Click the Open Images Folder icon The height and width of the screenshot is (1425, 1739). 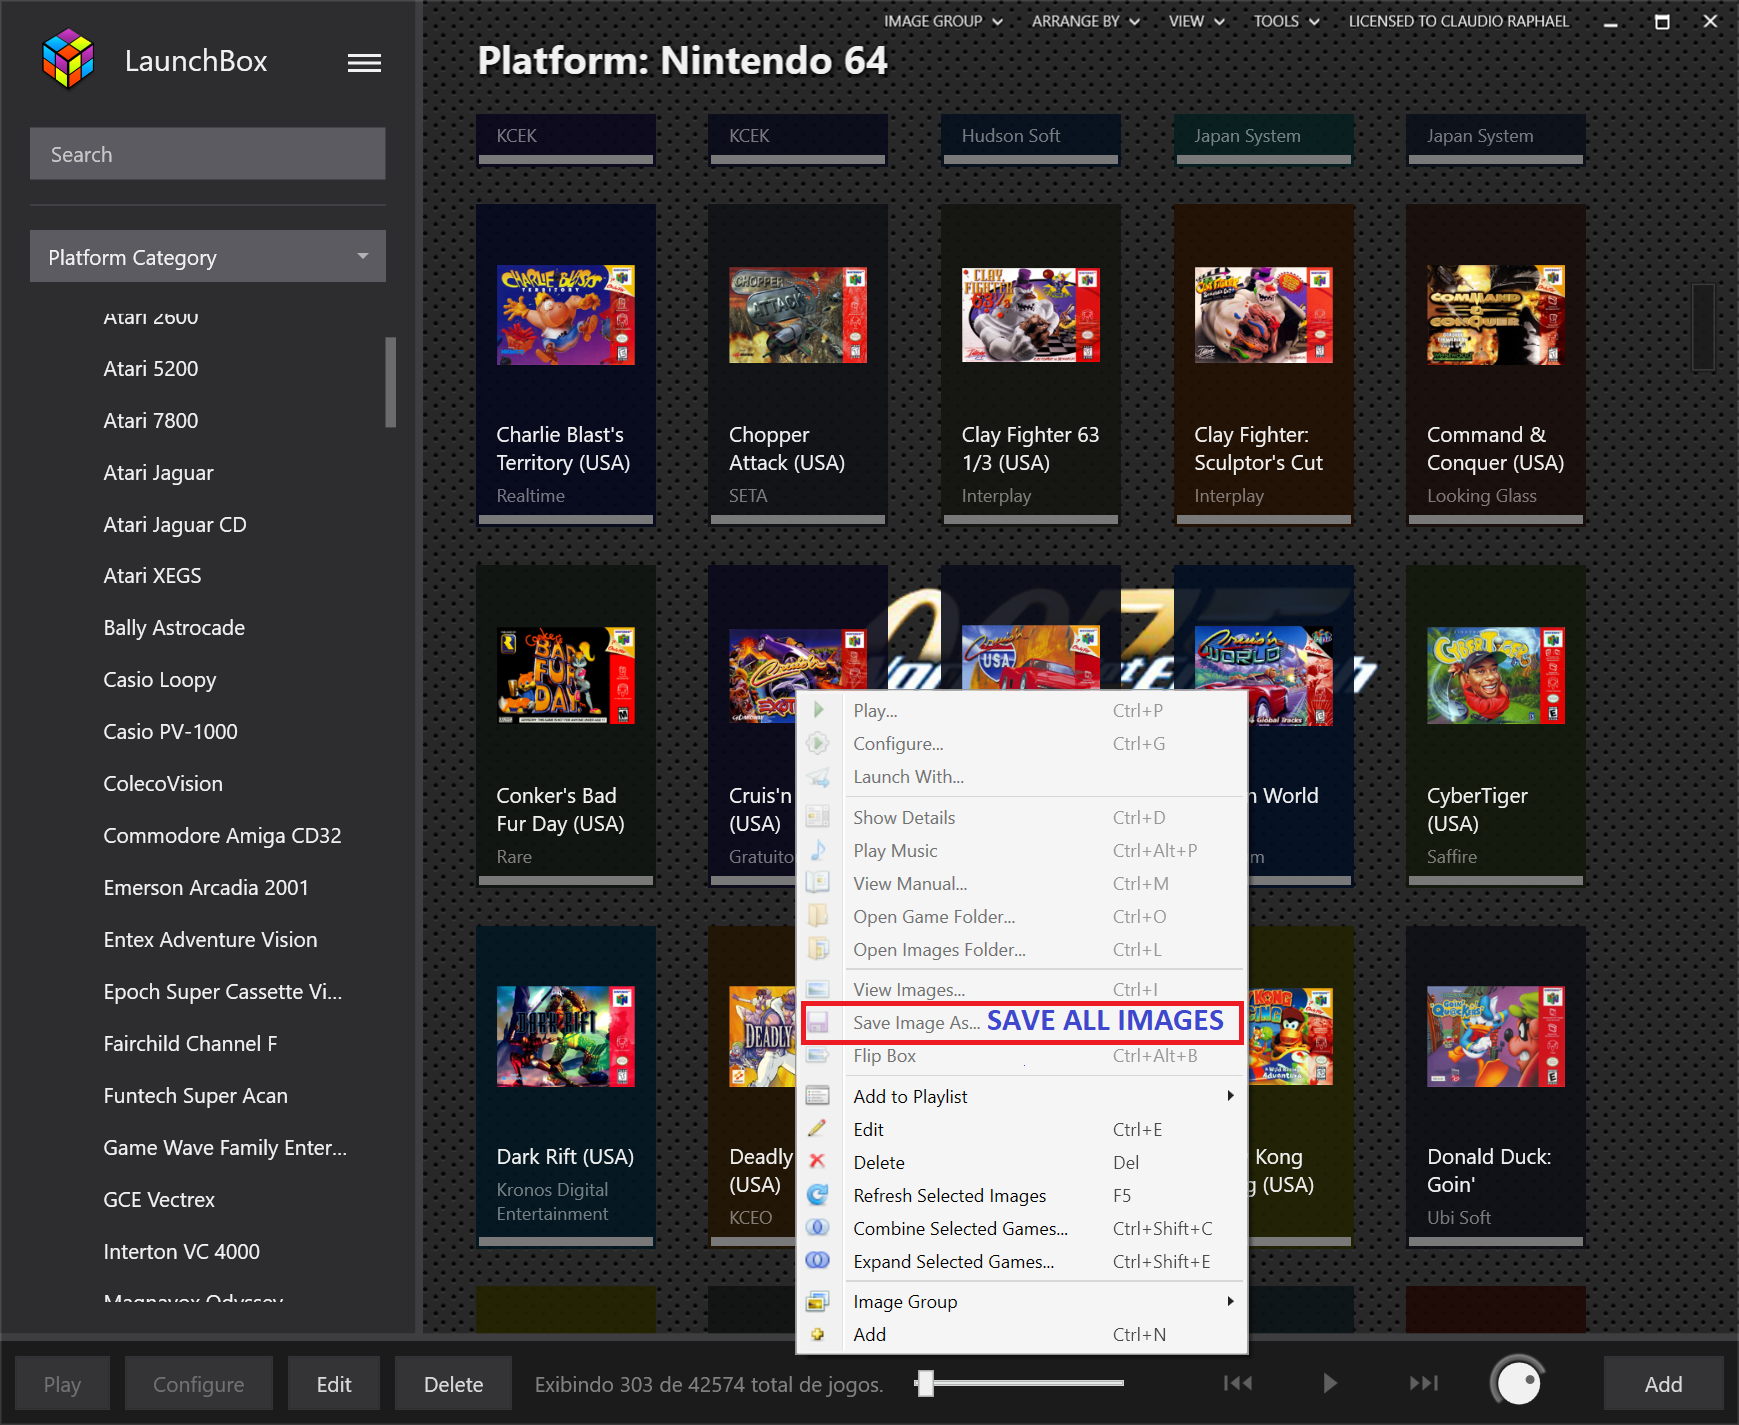pyautogui.click(x=818, y=949)
